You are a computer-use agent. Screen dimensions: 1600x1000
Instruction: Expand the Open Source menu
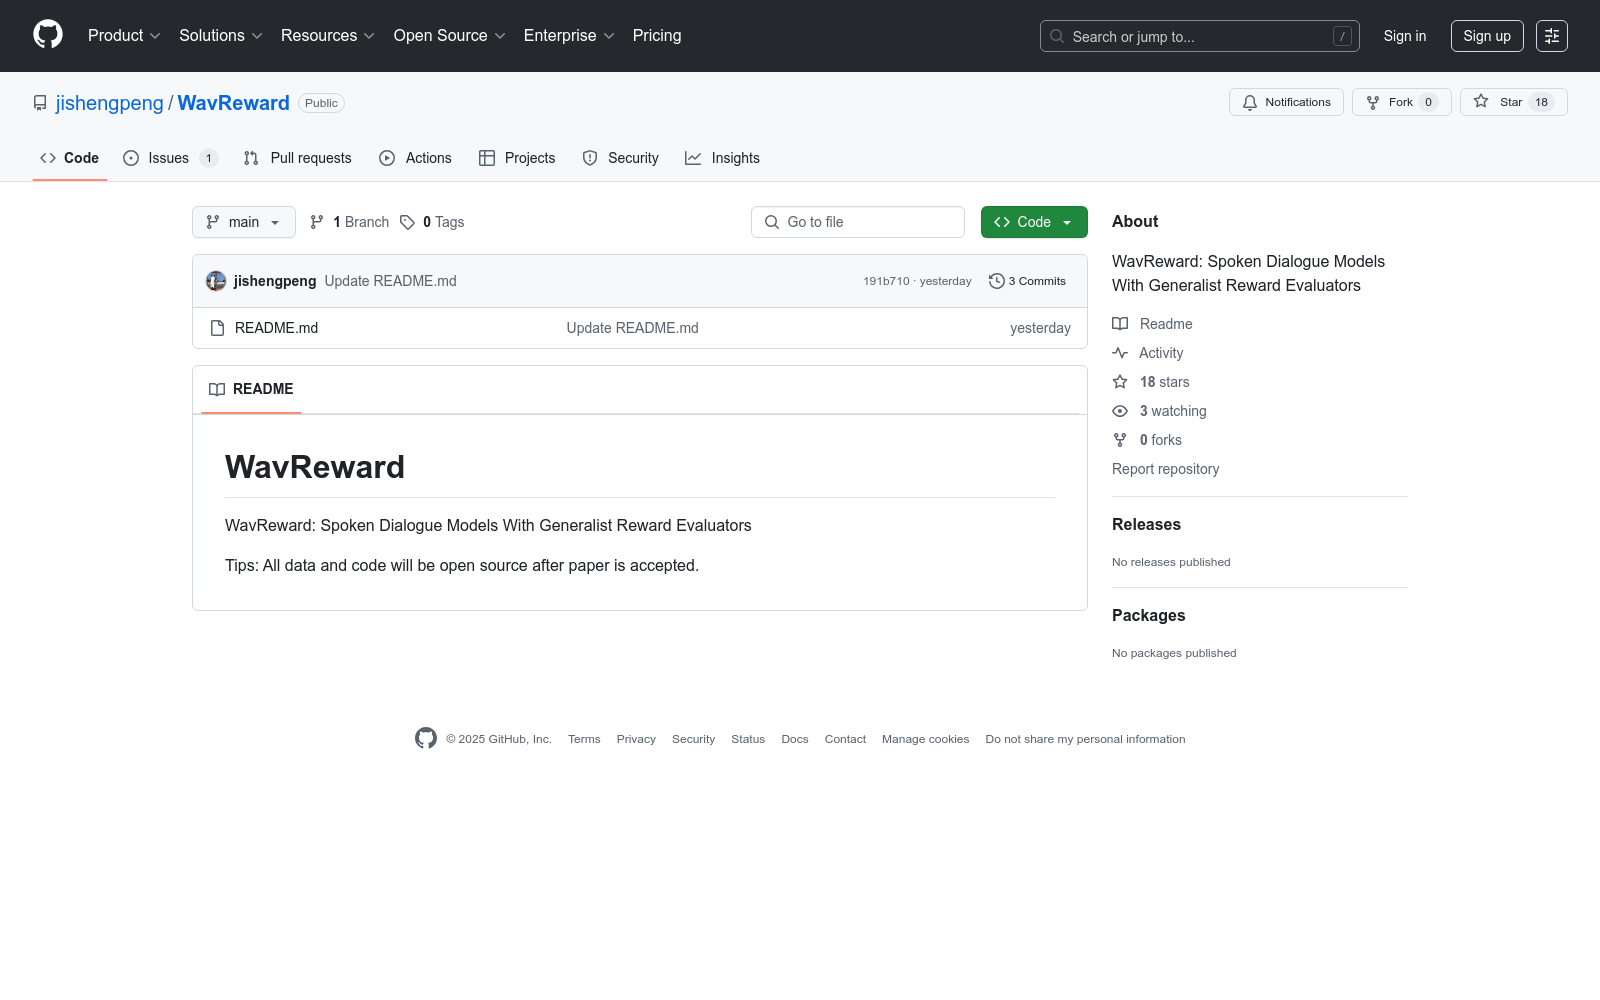tap(450, 35)
